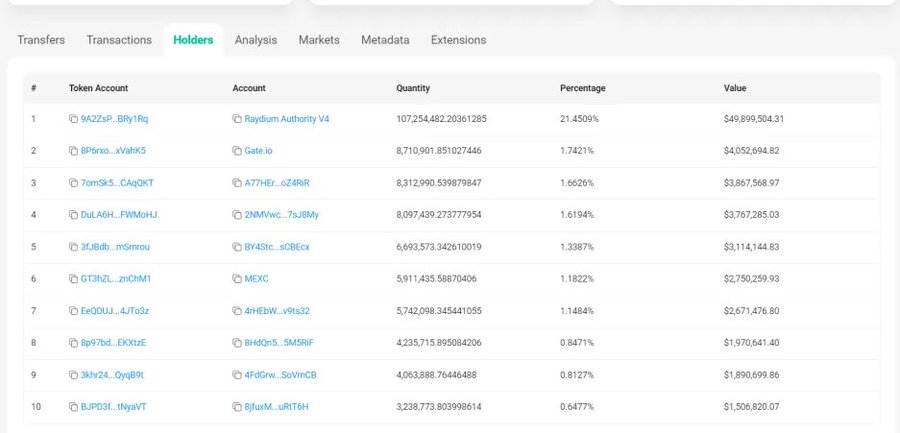
Task: Open the MEXC account page
Action: (x=257, y=279)
